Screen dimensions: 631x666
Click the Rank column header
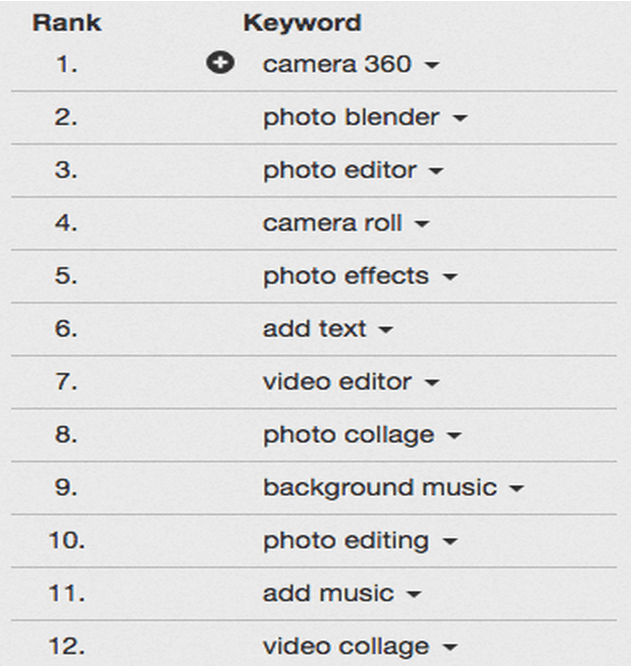[x=65, y=22]
